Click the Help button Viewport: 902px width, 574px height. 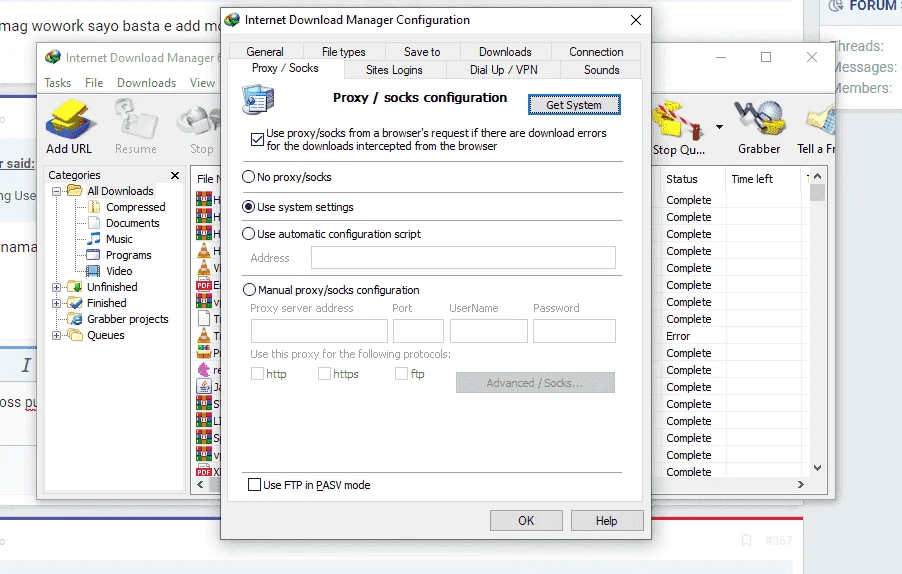[x=606, y=521]
